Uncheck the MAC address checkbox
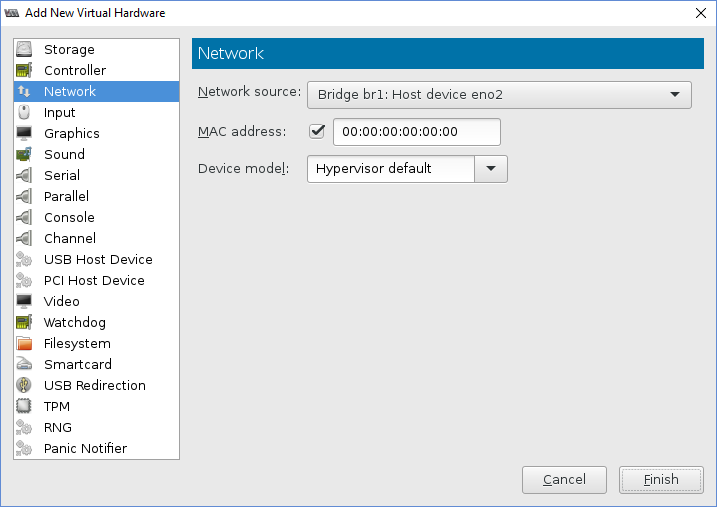The width and height of the screenshot is (717, 507). [x=318, y=131]
